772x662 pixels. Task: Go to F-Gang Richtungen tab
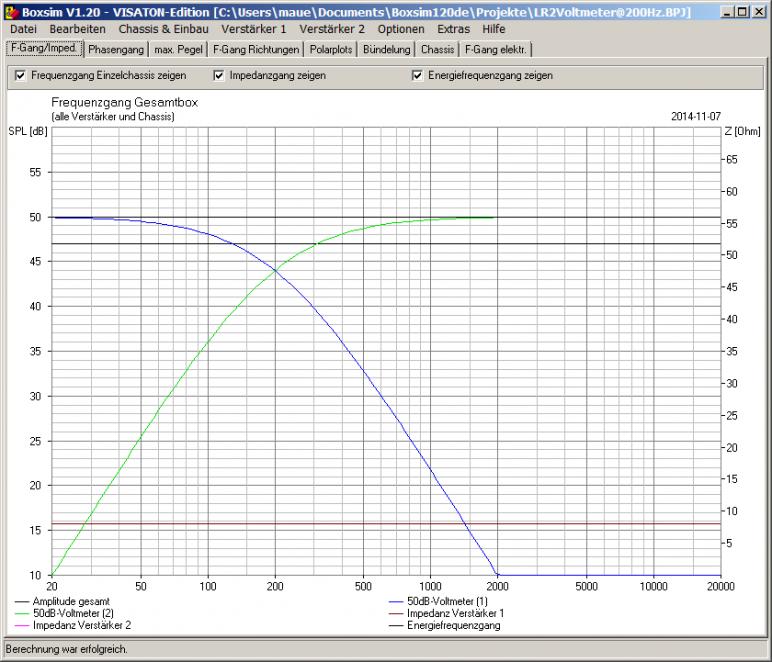click(x=255, y=49)
